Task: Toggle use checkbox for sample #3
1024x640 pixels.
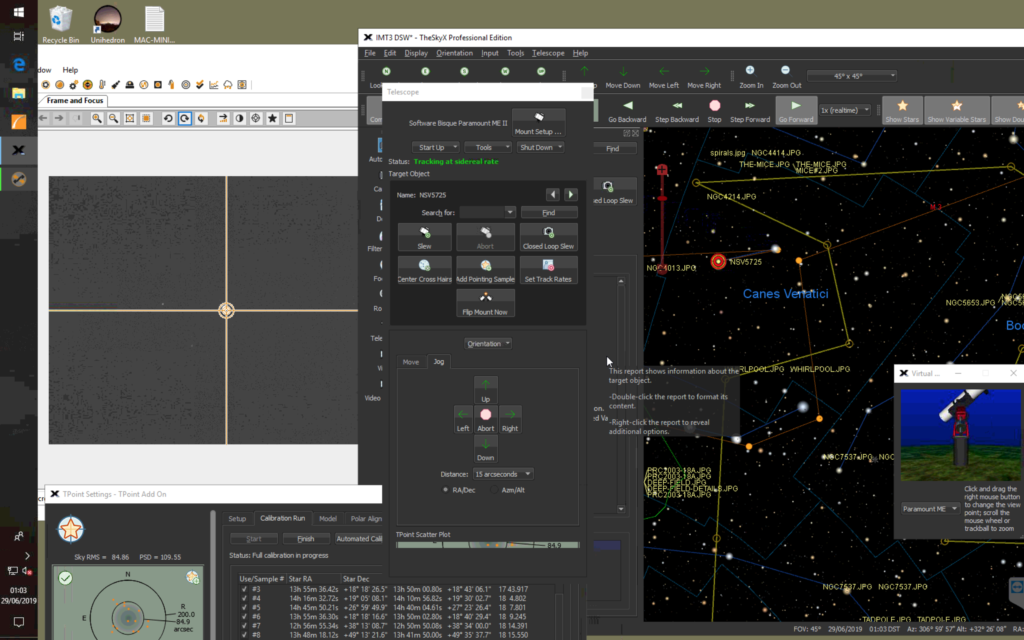Action: click(x=244, y=589)
